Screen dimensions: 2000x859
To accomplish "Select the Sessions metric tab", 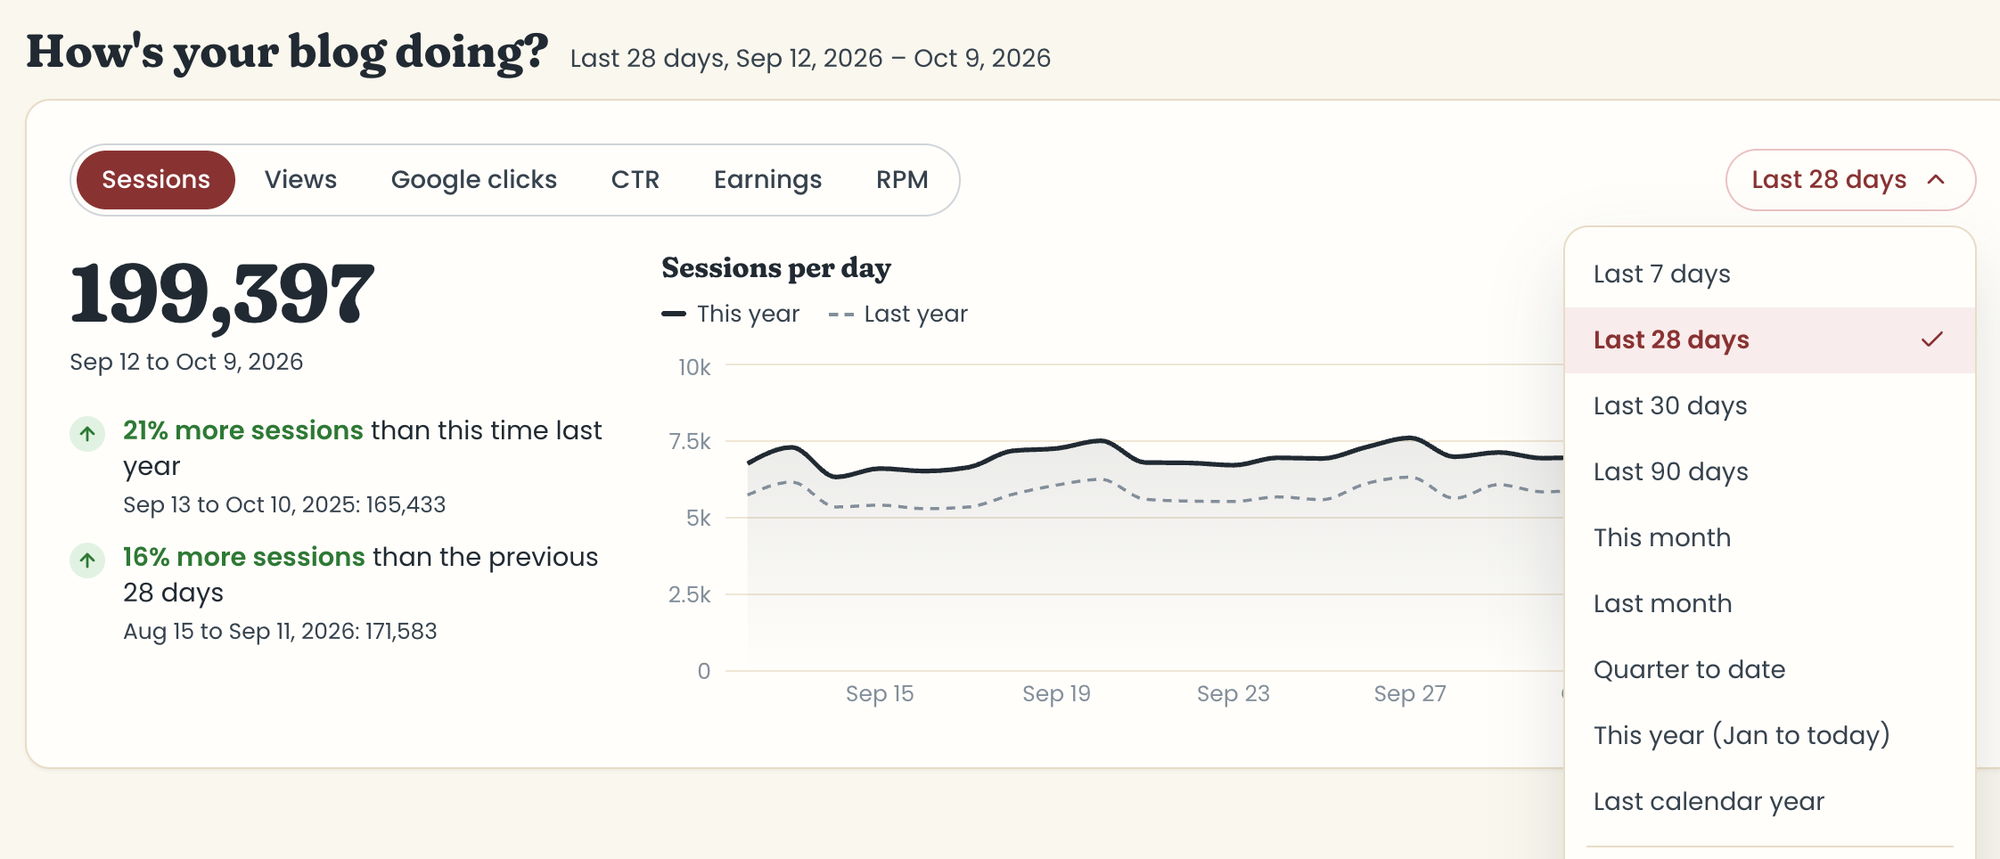I will click(x=156, y=180).
